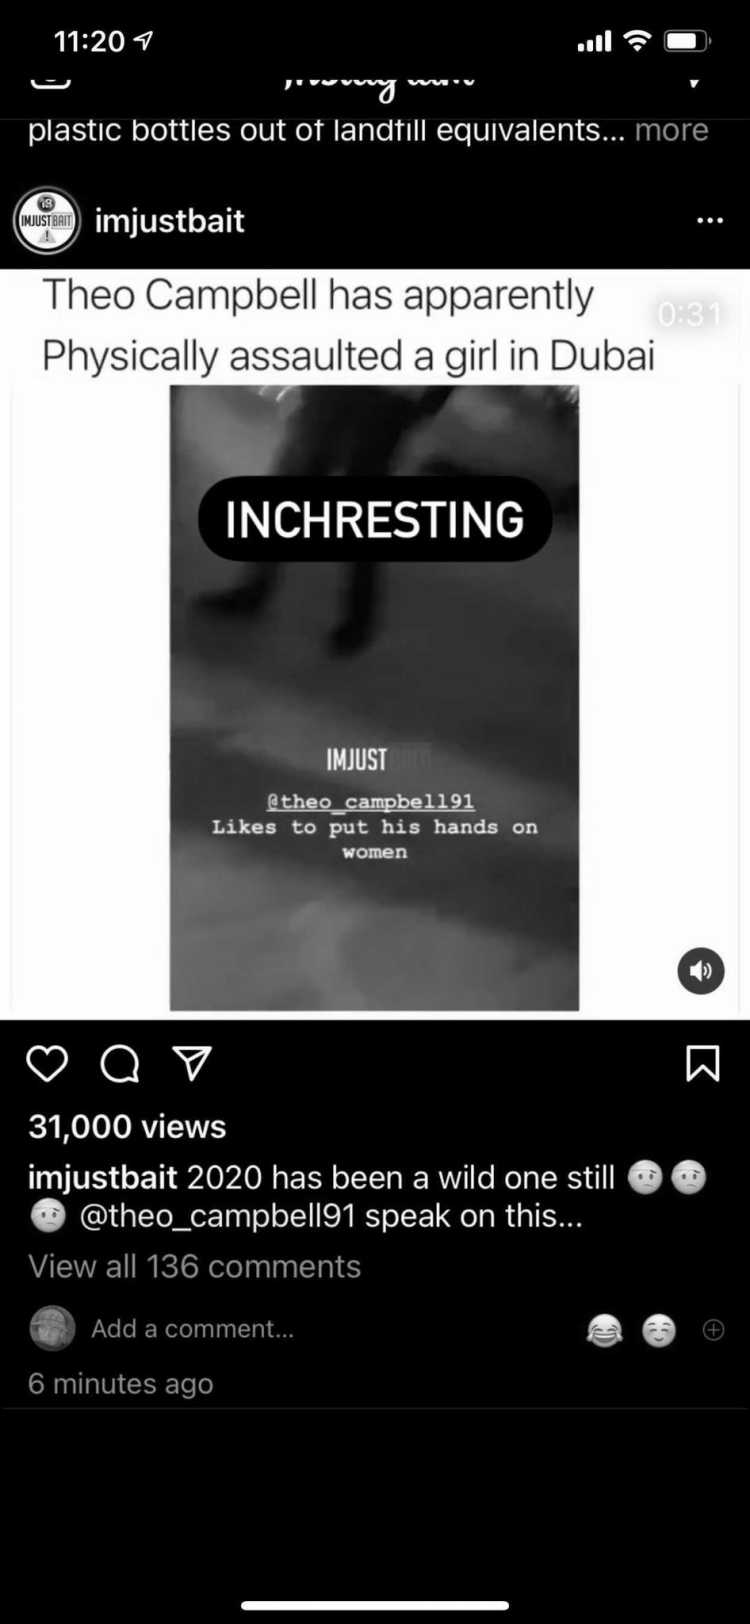View all 136 comments
Image resolution: width=750 pixels, height=1624 pixels.
point(195,1266)
